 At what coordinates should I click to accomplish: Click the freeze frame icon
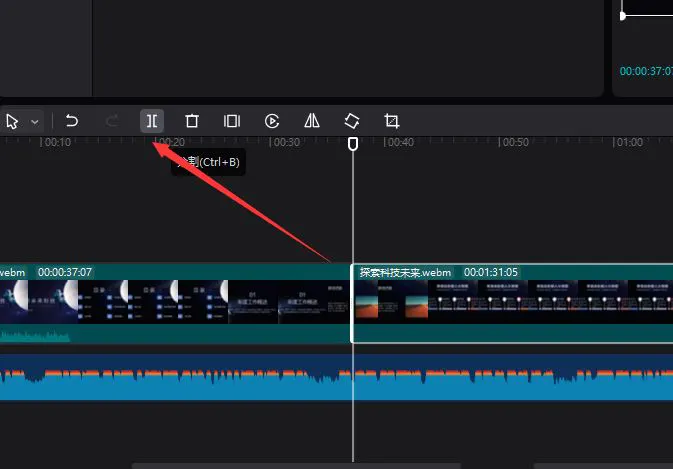(x=232, y=121)
